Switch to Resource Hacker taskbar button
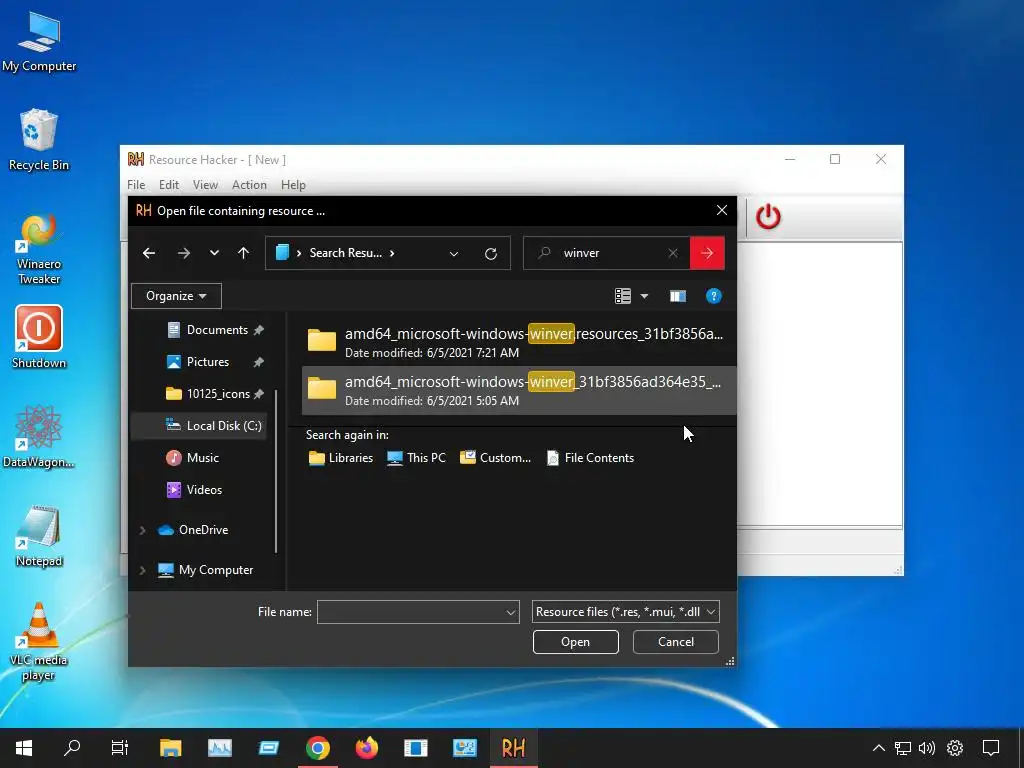Image resolution: width=1024 pixels, height=768 pixels. (513, 748)
